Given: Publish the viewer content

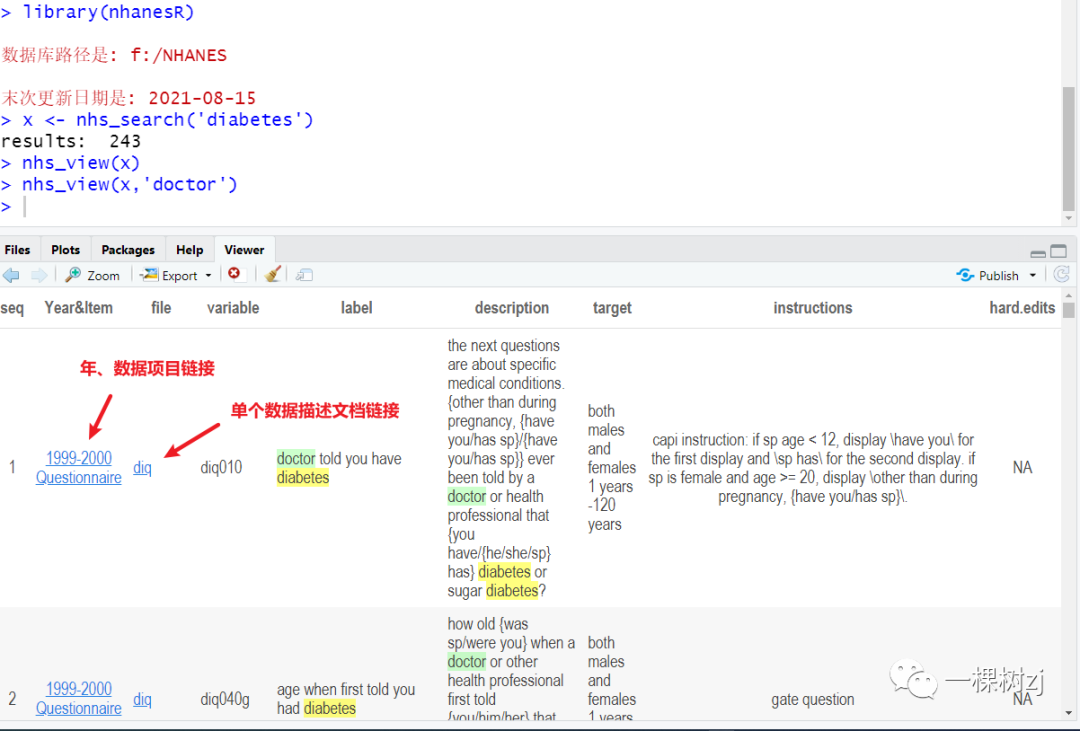Looking at the screenshot, I should [987, 275].
